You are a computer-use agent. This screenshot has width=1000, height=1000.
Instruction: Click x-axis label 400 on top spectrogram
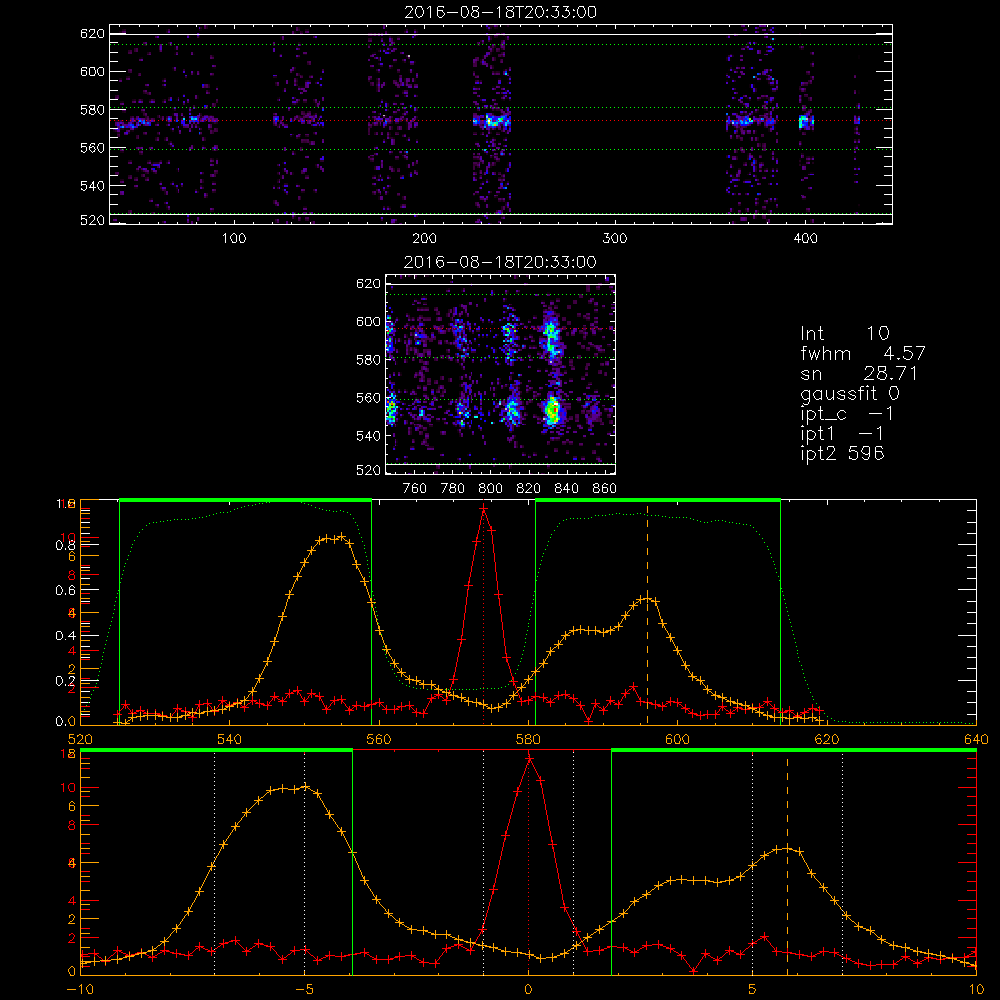pyautogui.click(x=805, y=239)
